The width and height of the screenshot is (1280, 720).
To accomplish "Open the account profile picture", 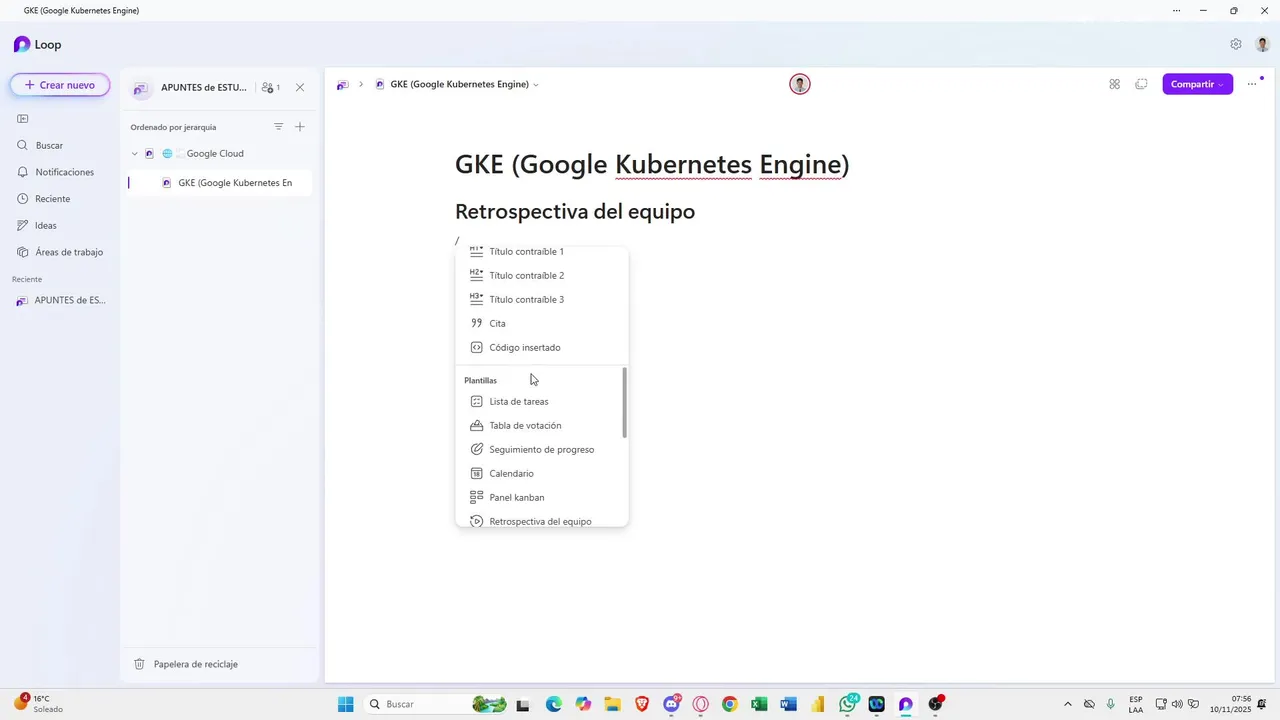I will (1263, 44).
